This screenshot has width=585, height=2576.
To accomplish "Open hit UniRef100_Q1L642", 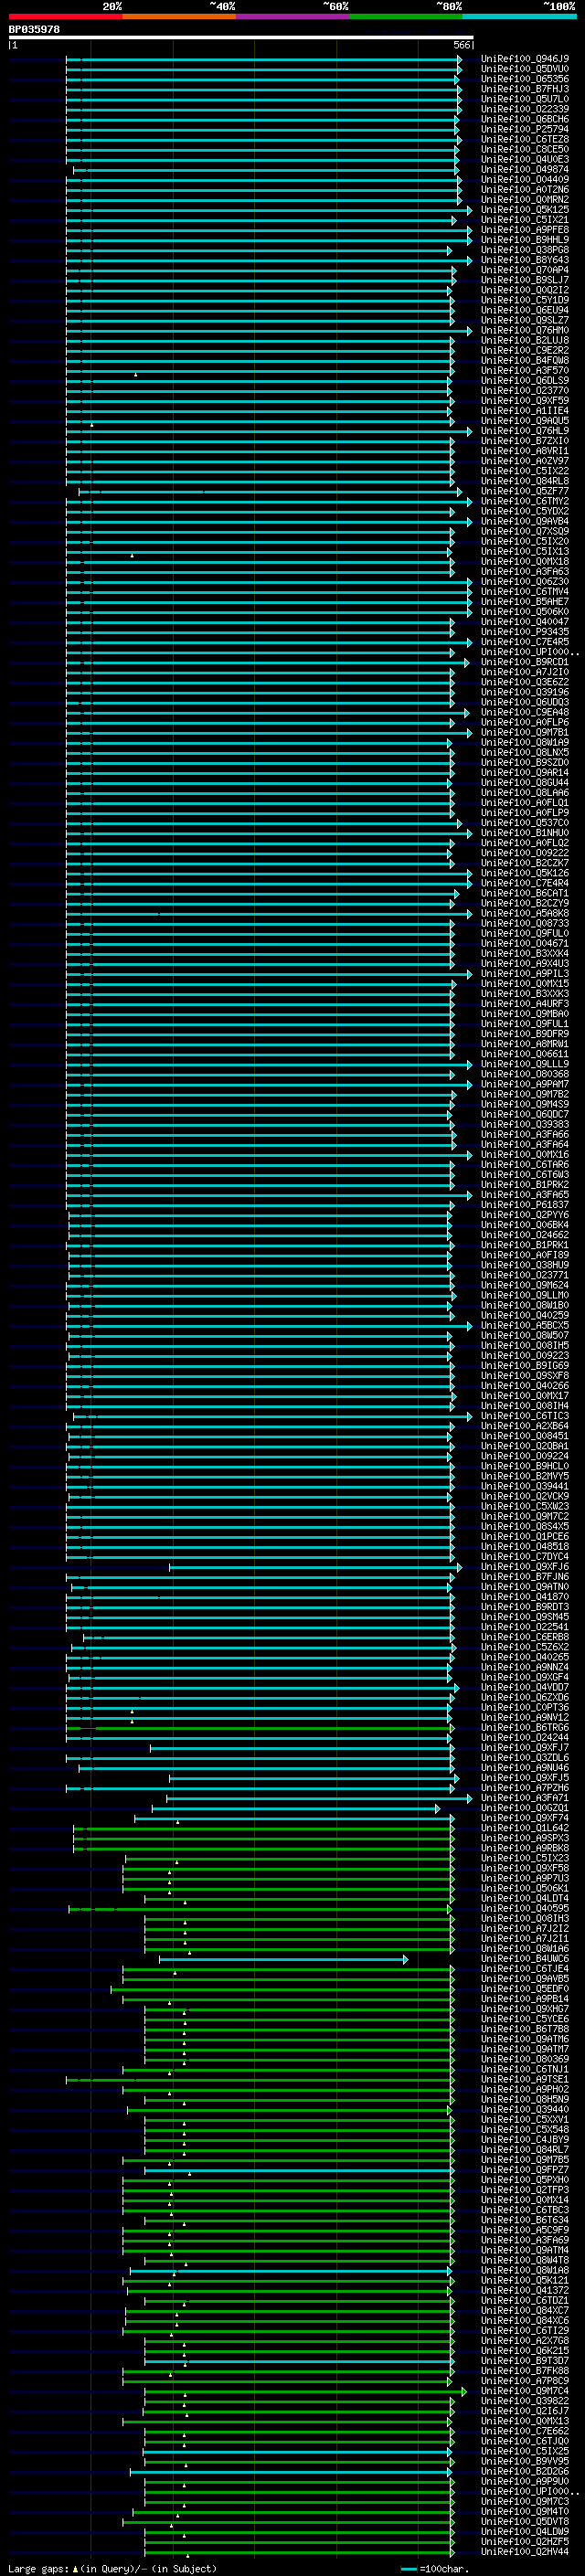I will click(525, 1828).
